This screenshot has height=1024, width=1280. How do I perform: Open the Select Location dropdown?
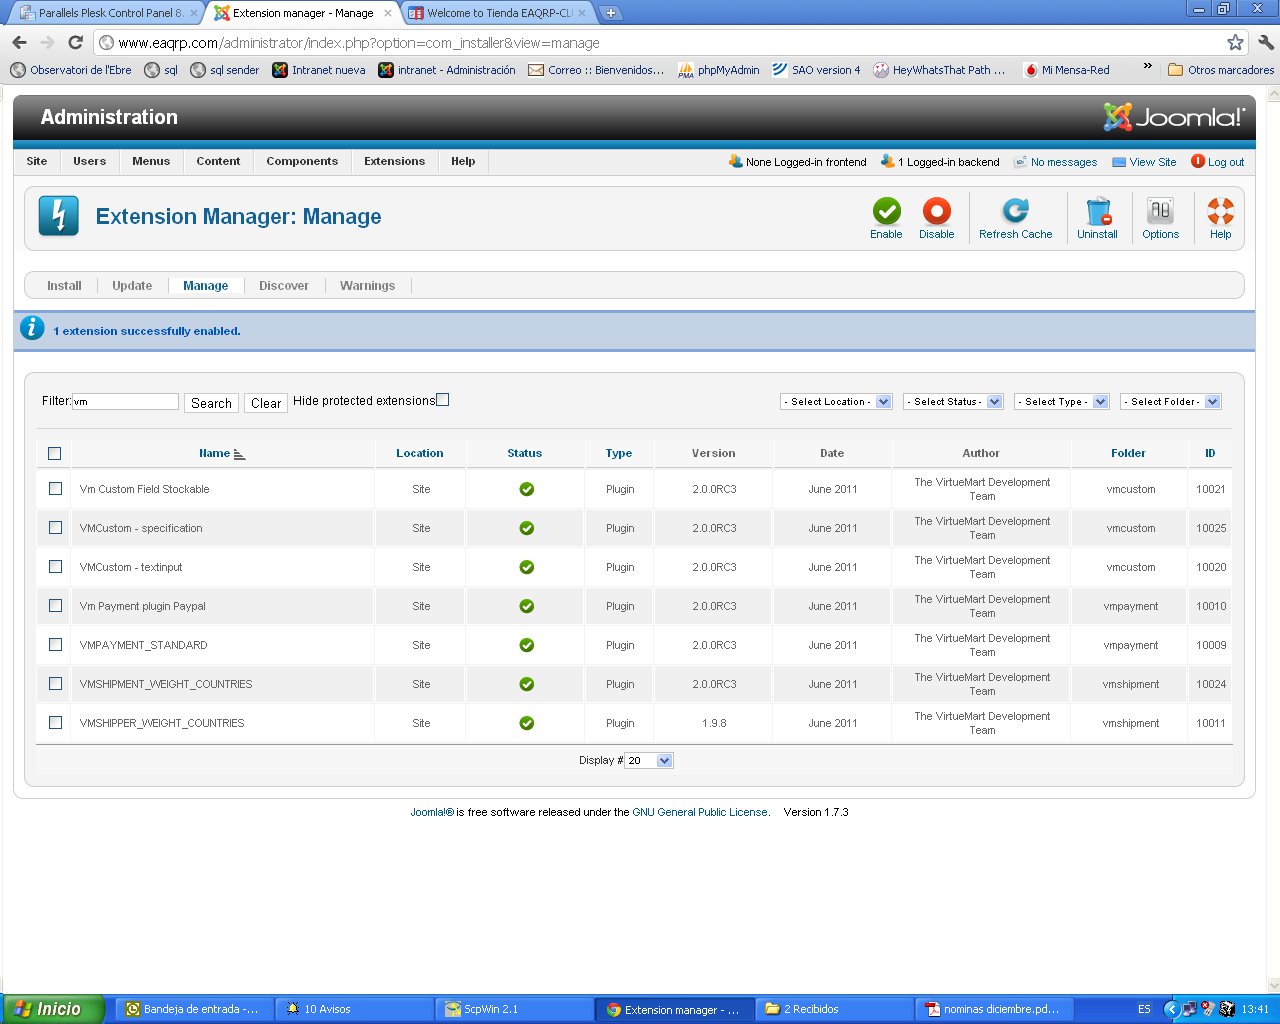pyautogui.click(x=836, y=402)
